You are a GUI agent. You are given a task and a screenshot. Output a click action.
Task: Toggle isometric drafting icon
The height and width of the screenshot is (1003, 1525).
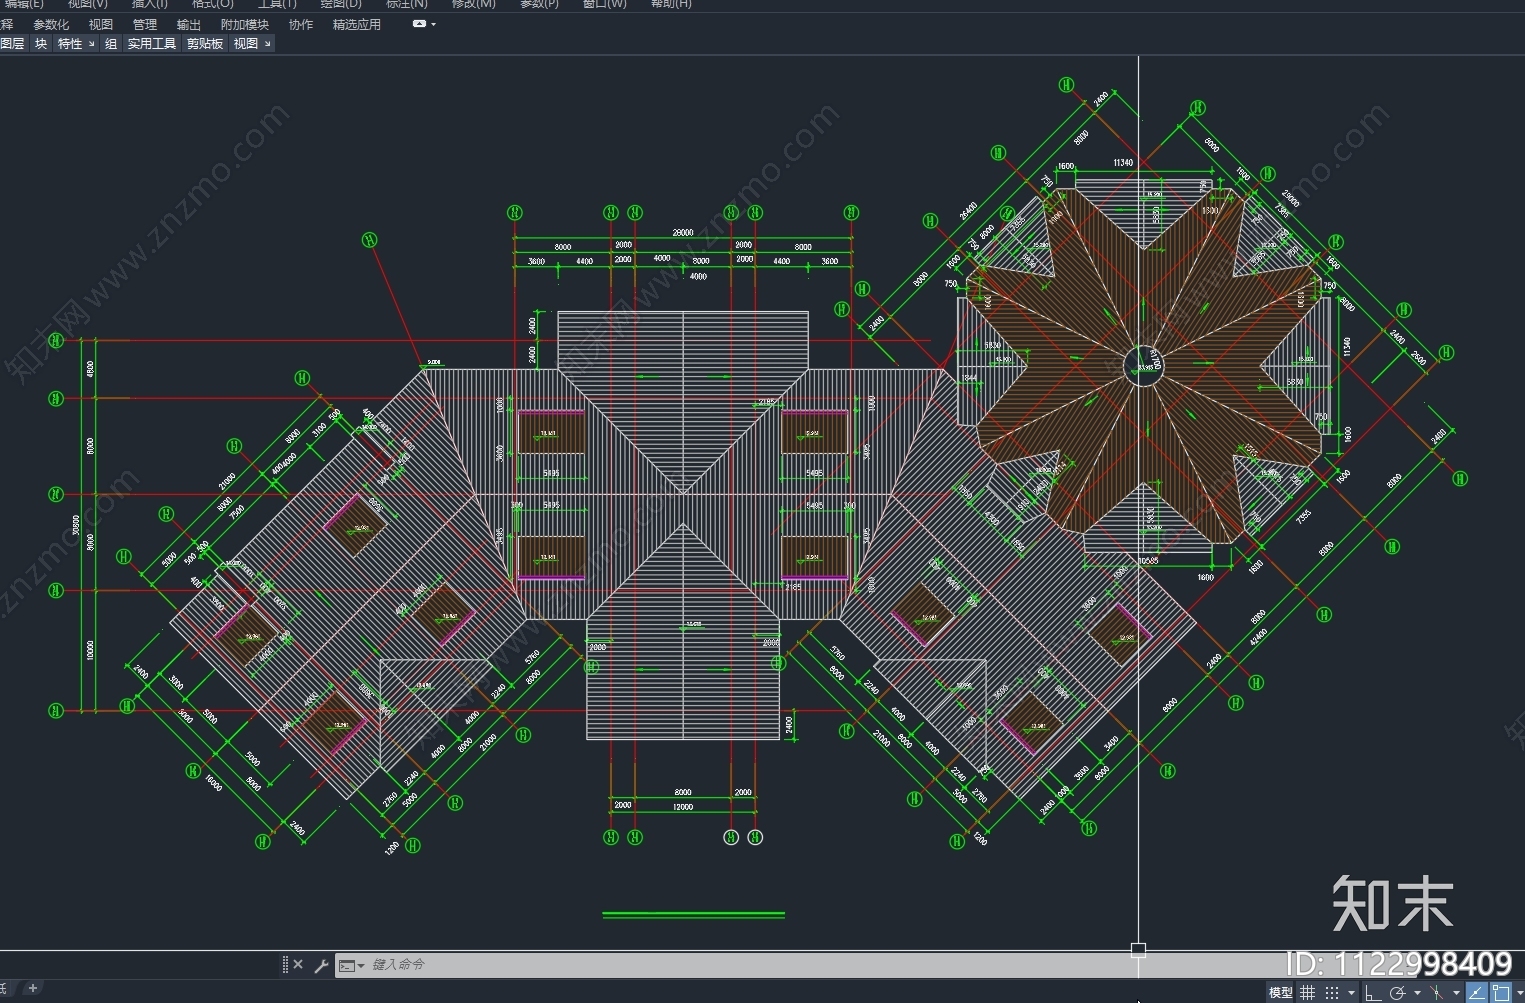(x=1437, y=993)
